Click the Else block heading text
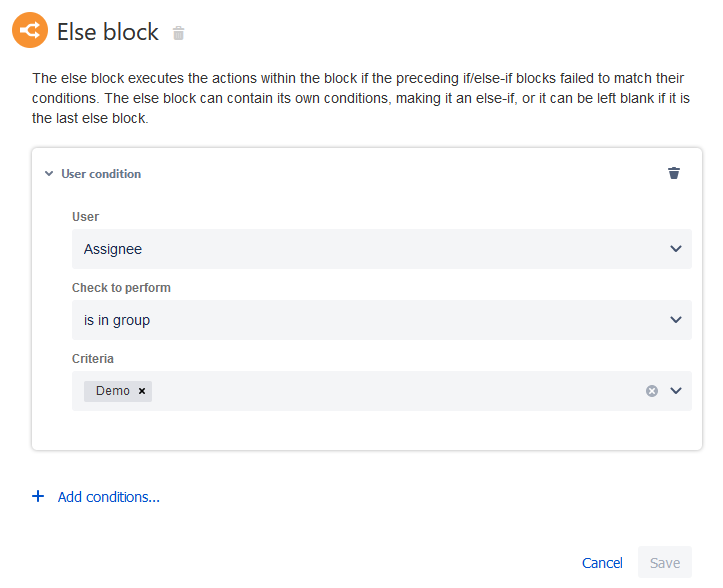 [x=108, y=32]
